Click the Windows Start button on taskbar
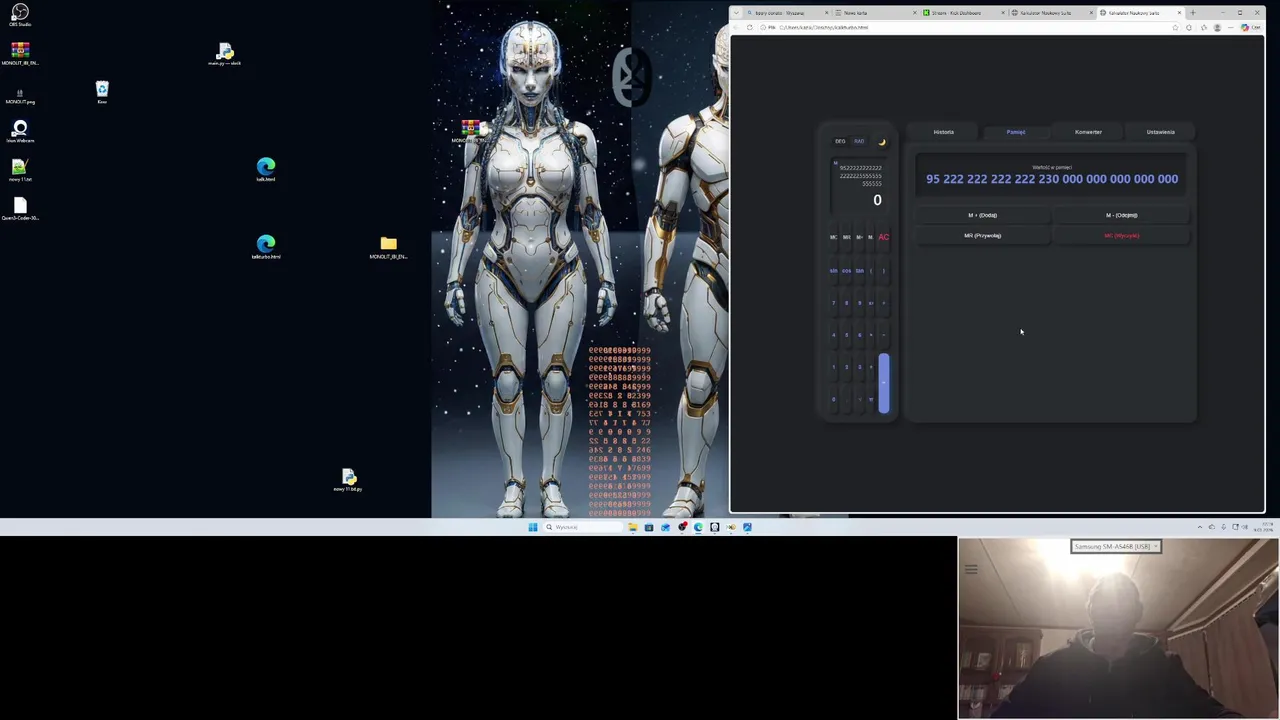Viewport: 1280px width, 720px height. [x=533, y=527]
